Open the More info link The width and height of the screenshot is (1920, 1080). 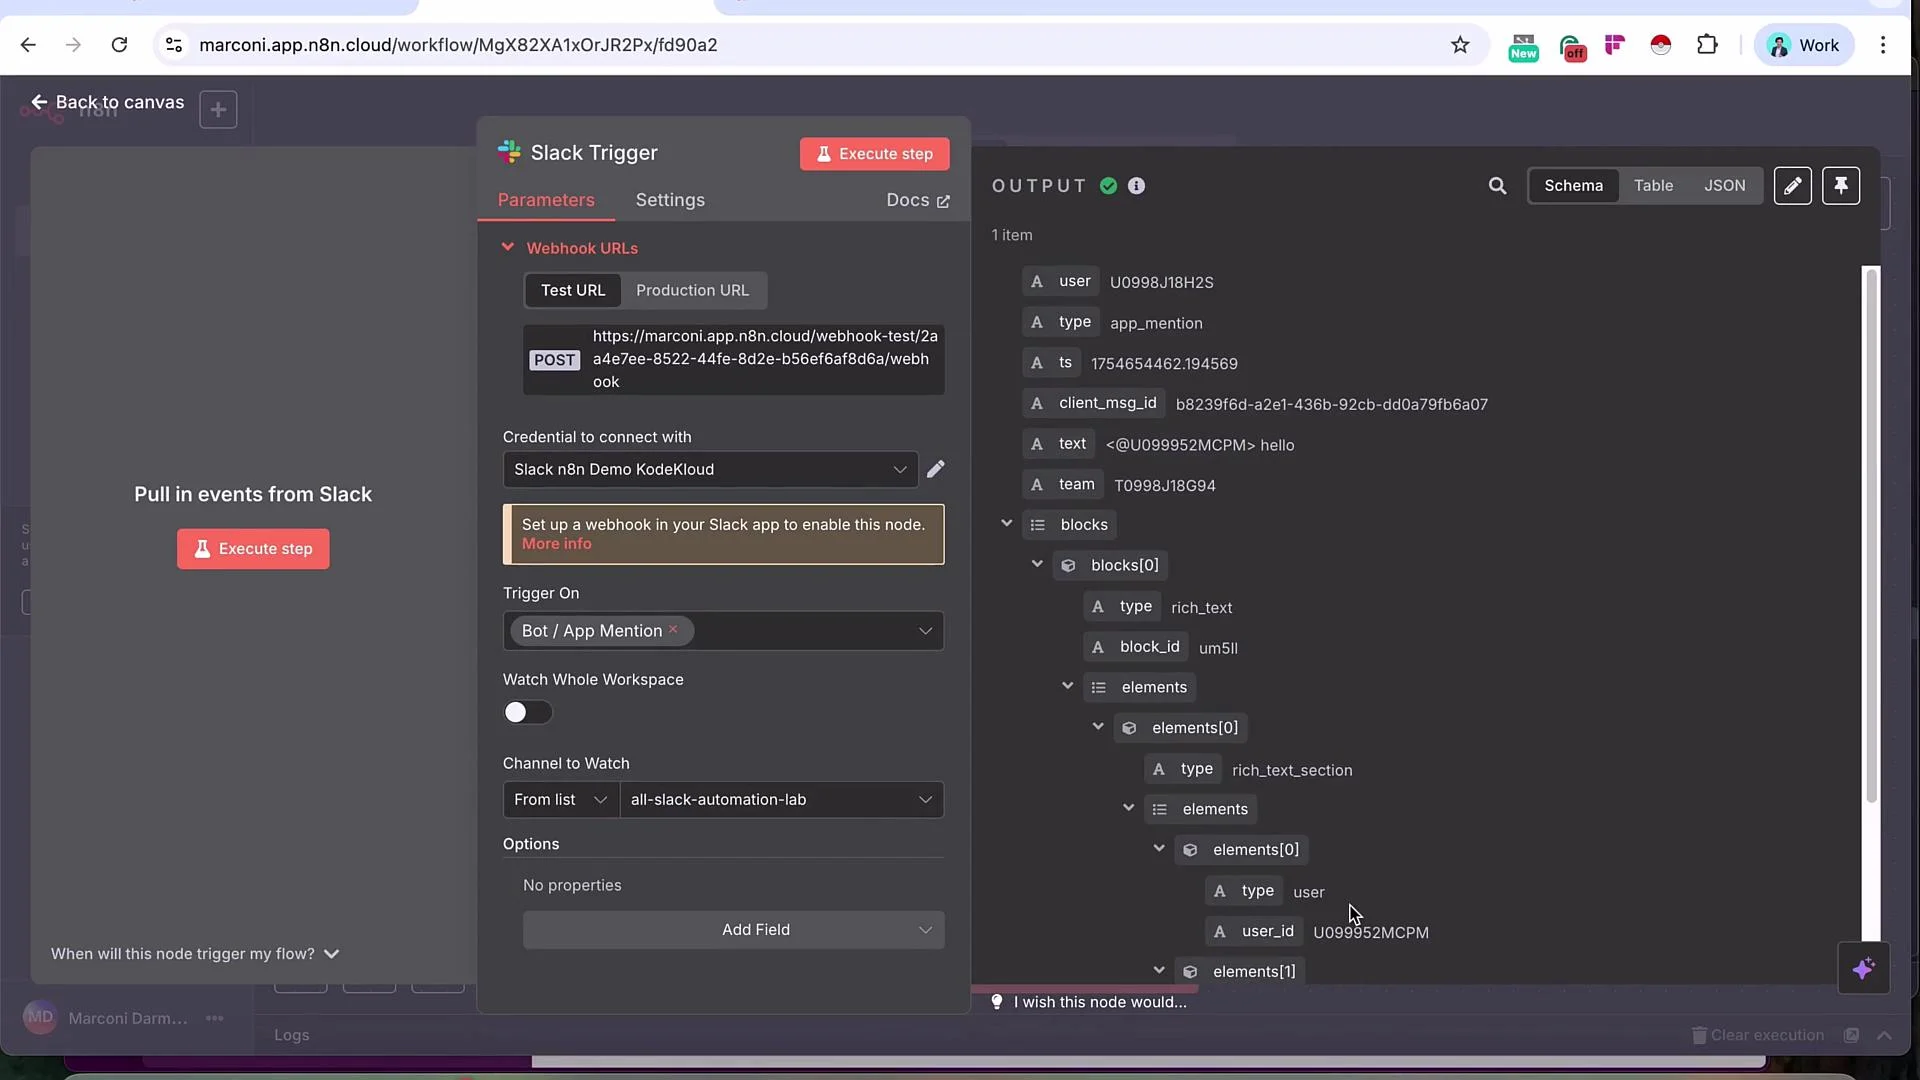tap(556, 544)
